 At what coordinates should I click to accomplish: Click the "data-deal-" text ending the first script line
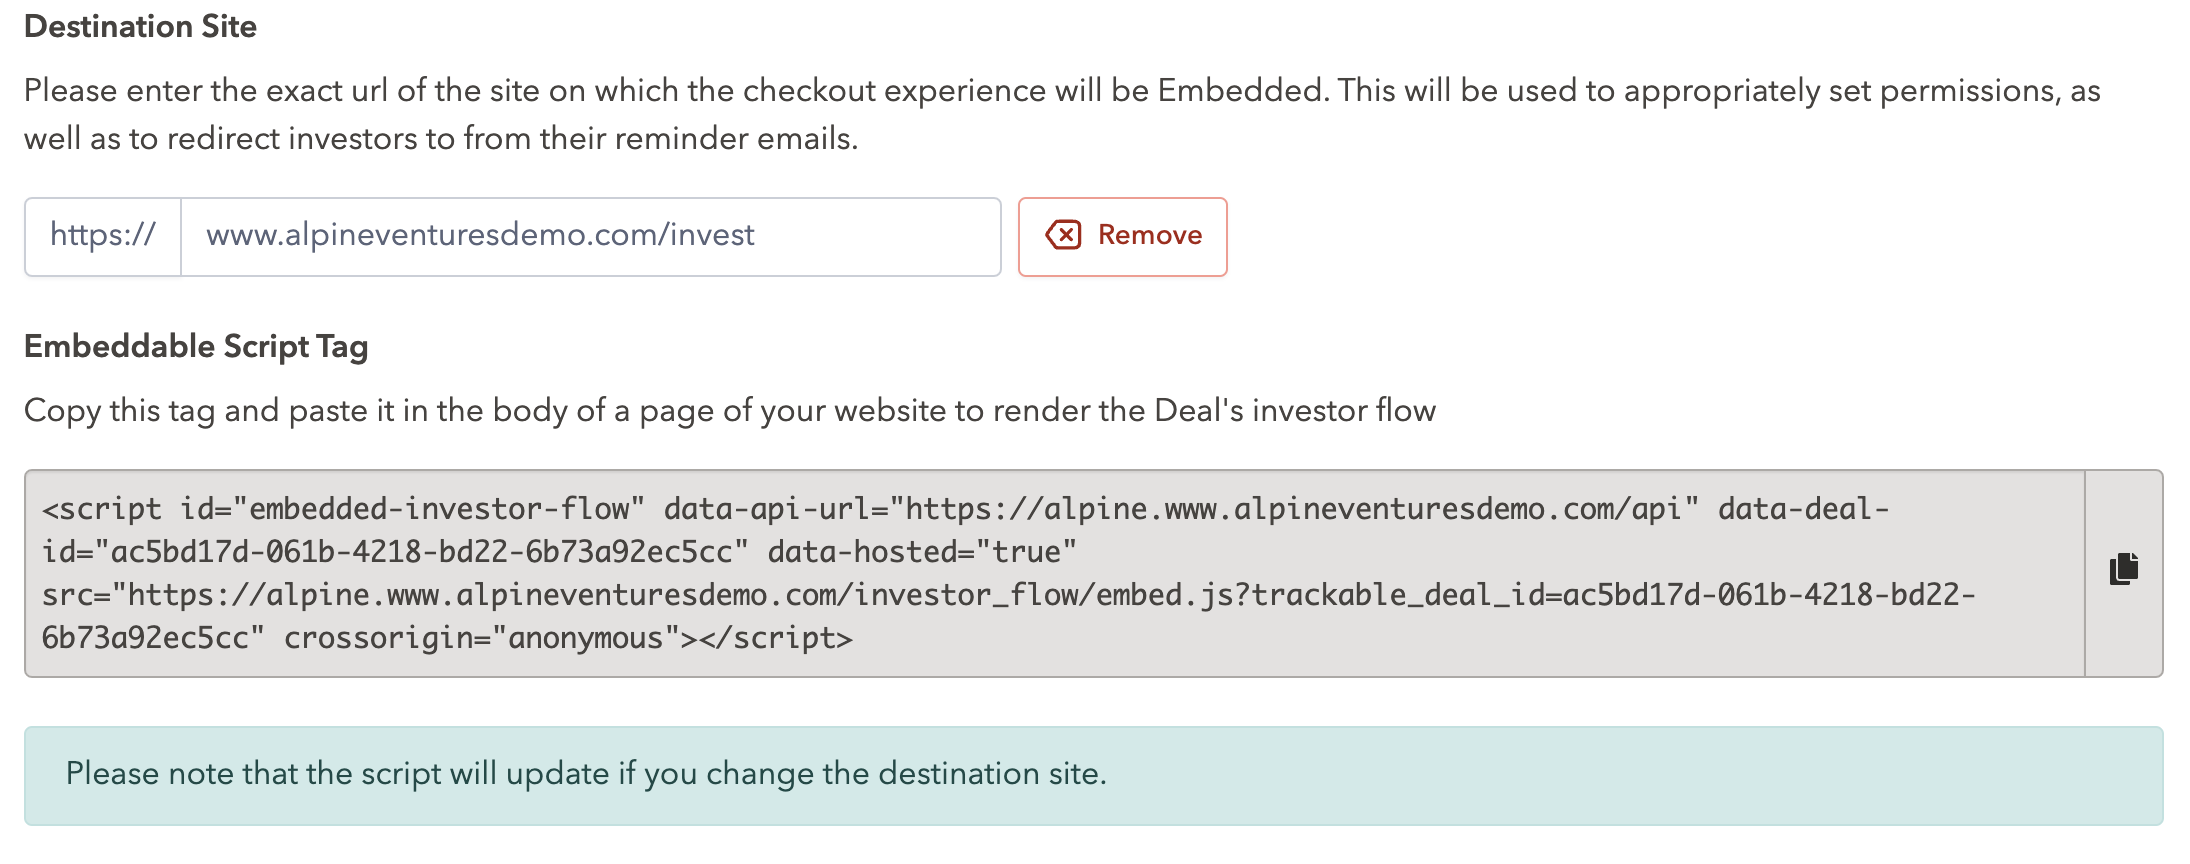click(x=1803, y=509)
